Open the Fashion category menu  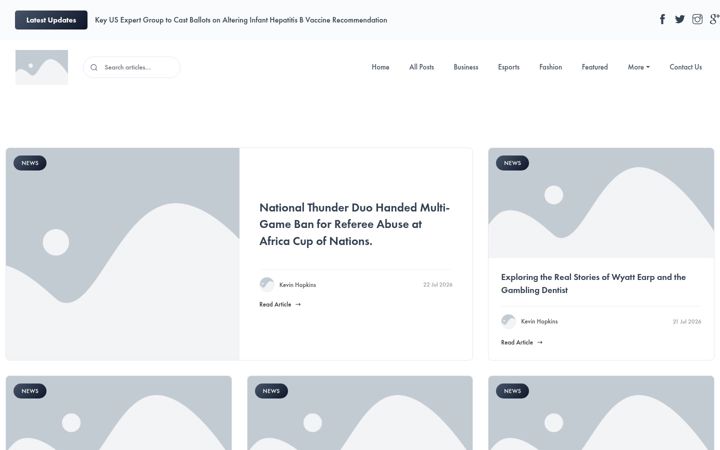click(551, 67)
